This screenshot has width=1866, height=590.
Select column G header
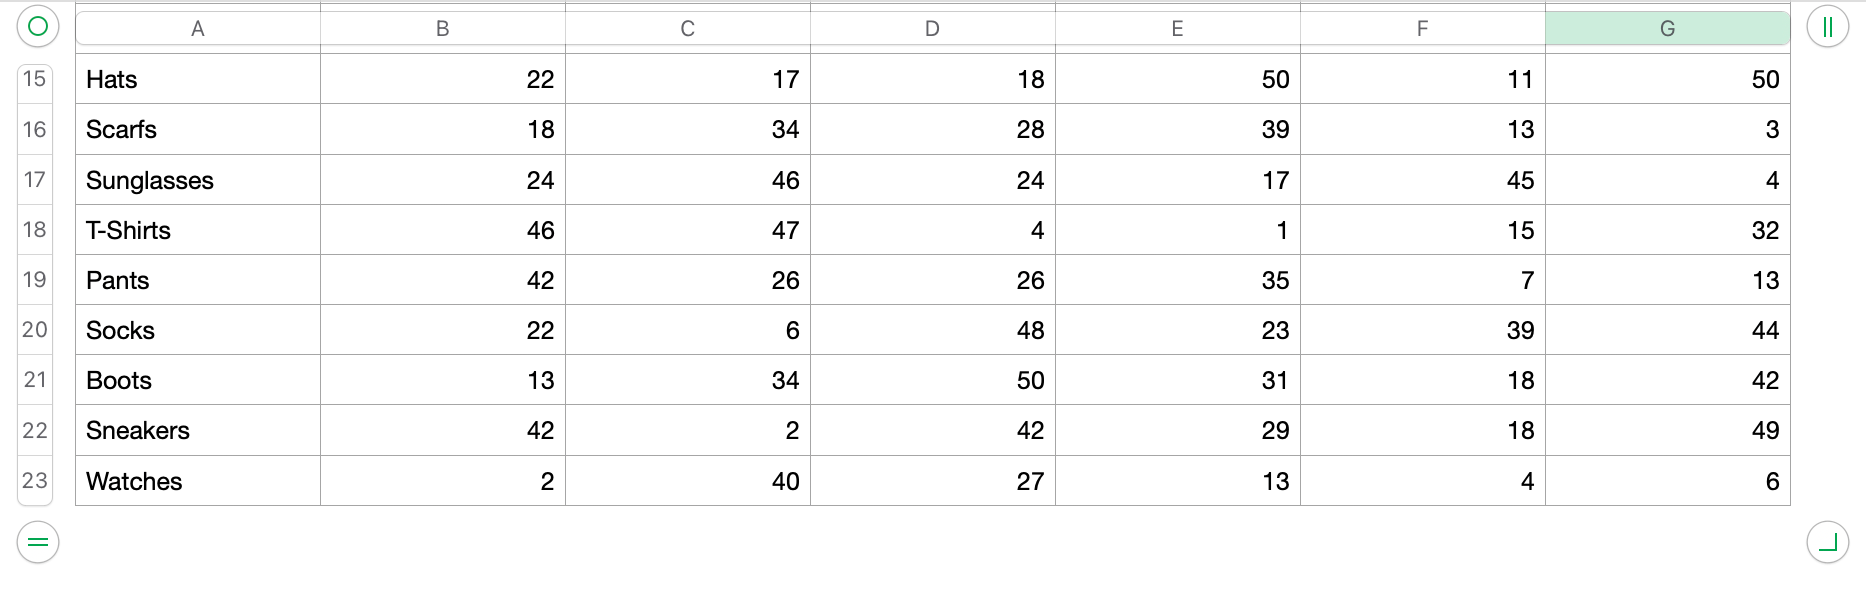(1667, 29)
